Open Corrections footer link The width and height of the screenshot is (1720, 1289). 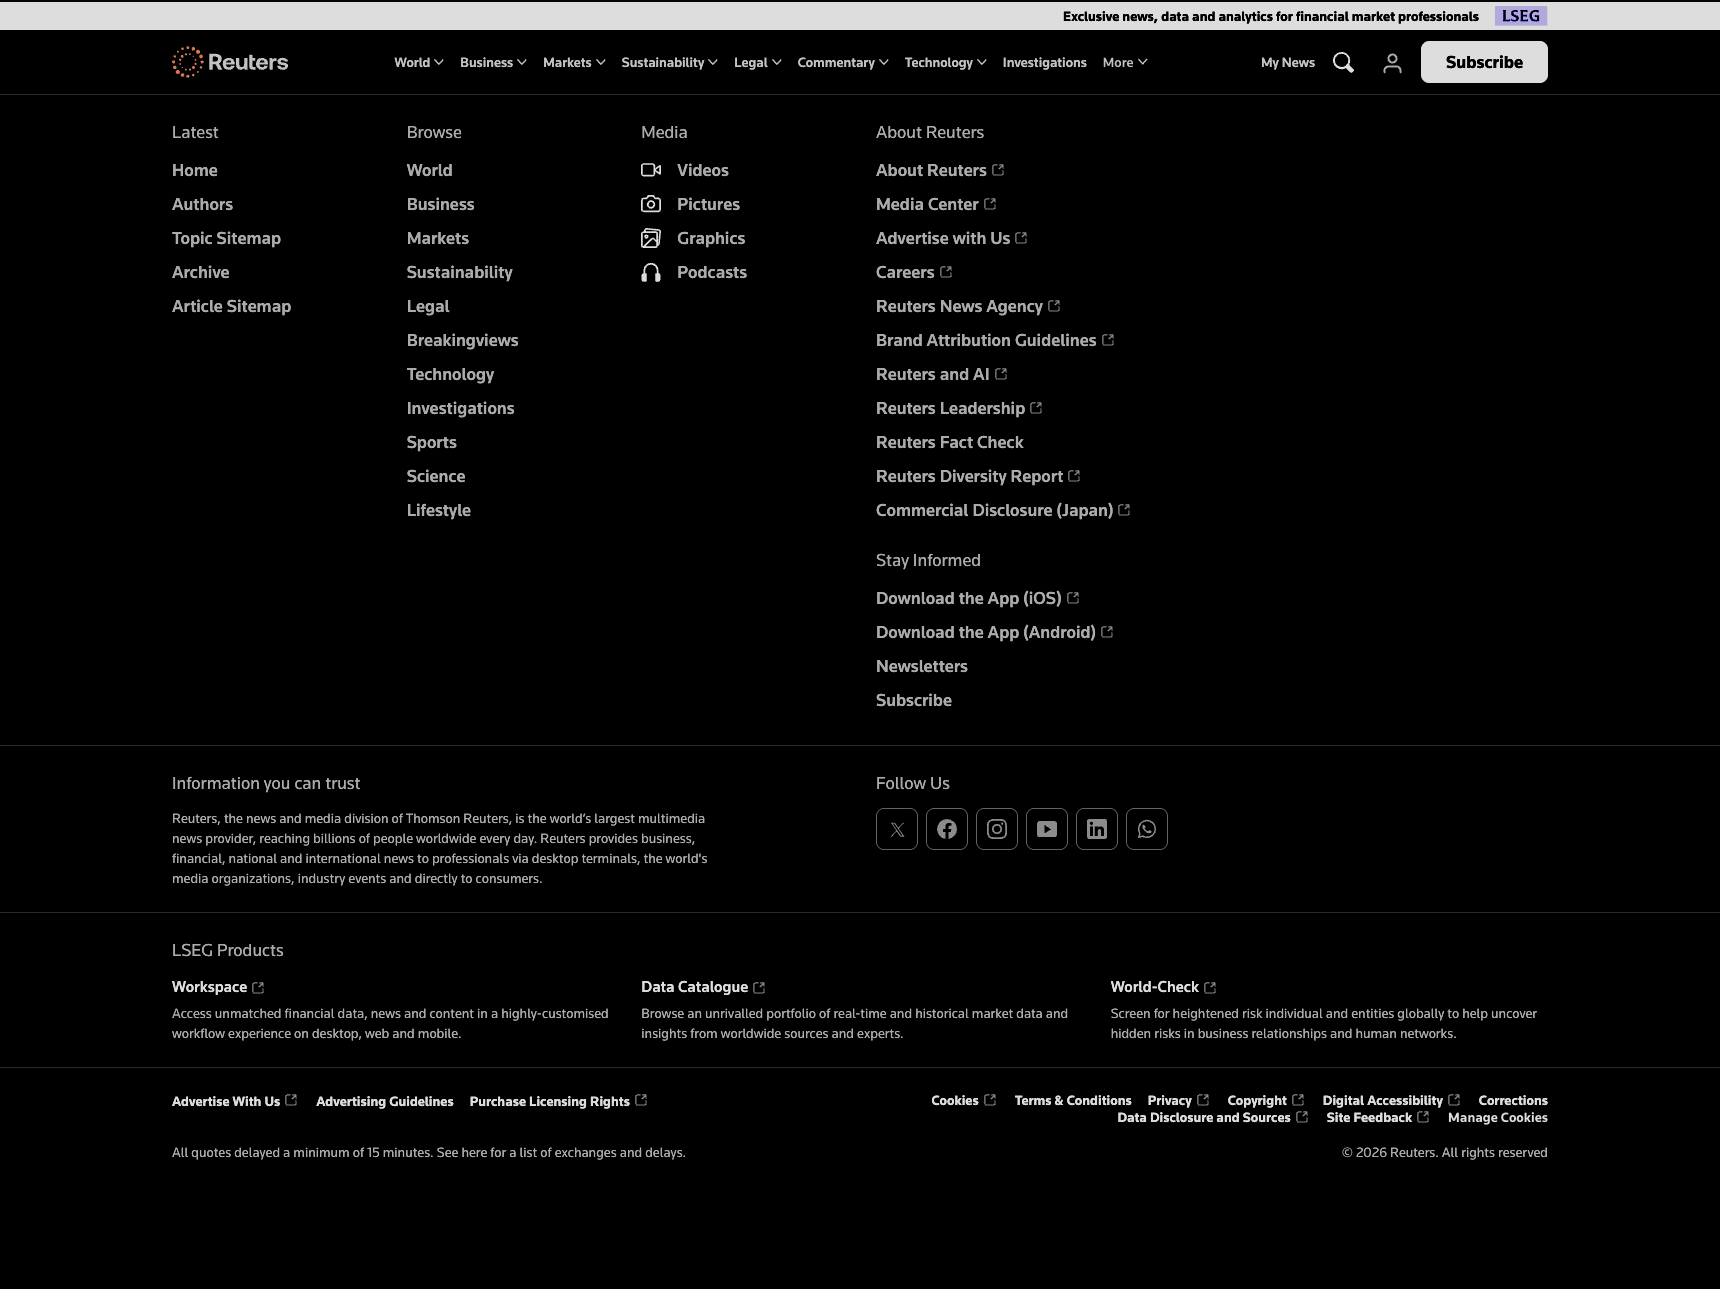tap(1513, 1100)
